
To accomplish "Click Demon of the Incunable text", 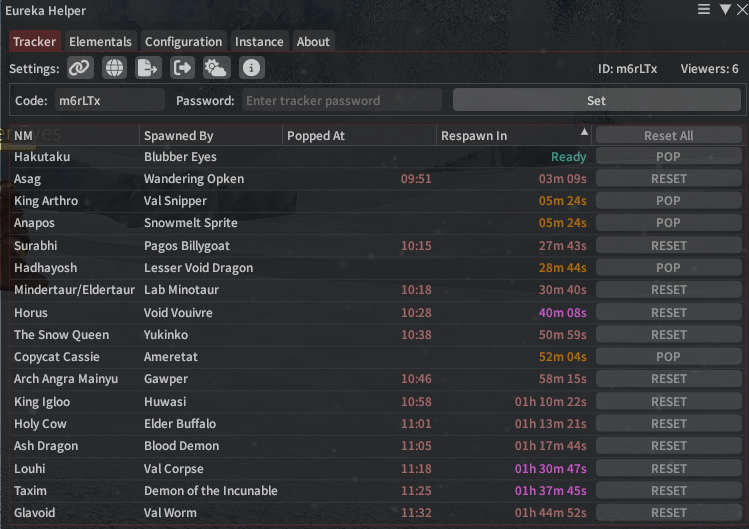I will point(211,490).
